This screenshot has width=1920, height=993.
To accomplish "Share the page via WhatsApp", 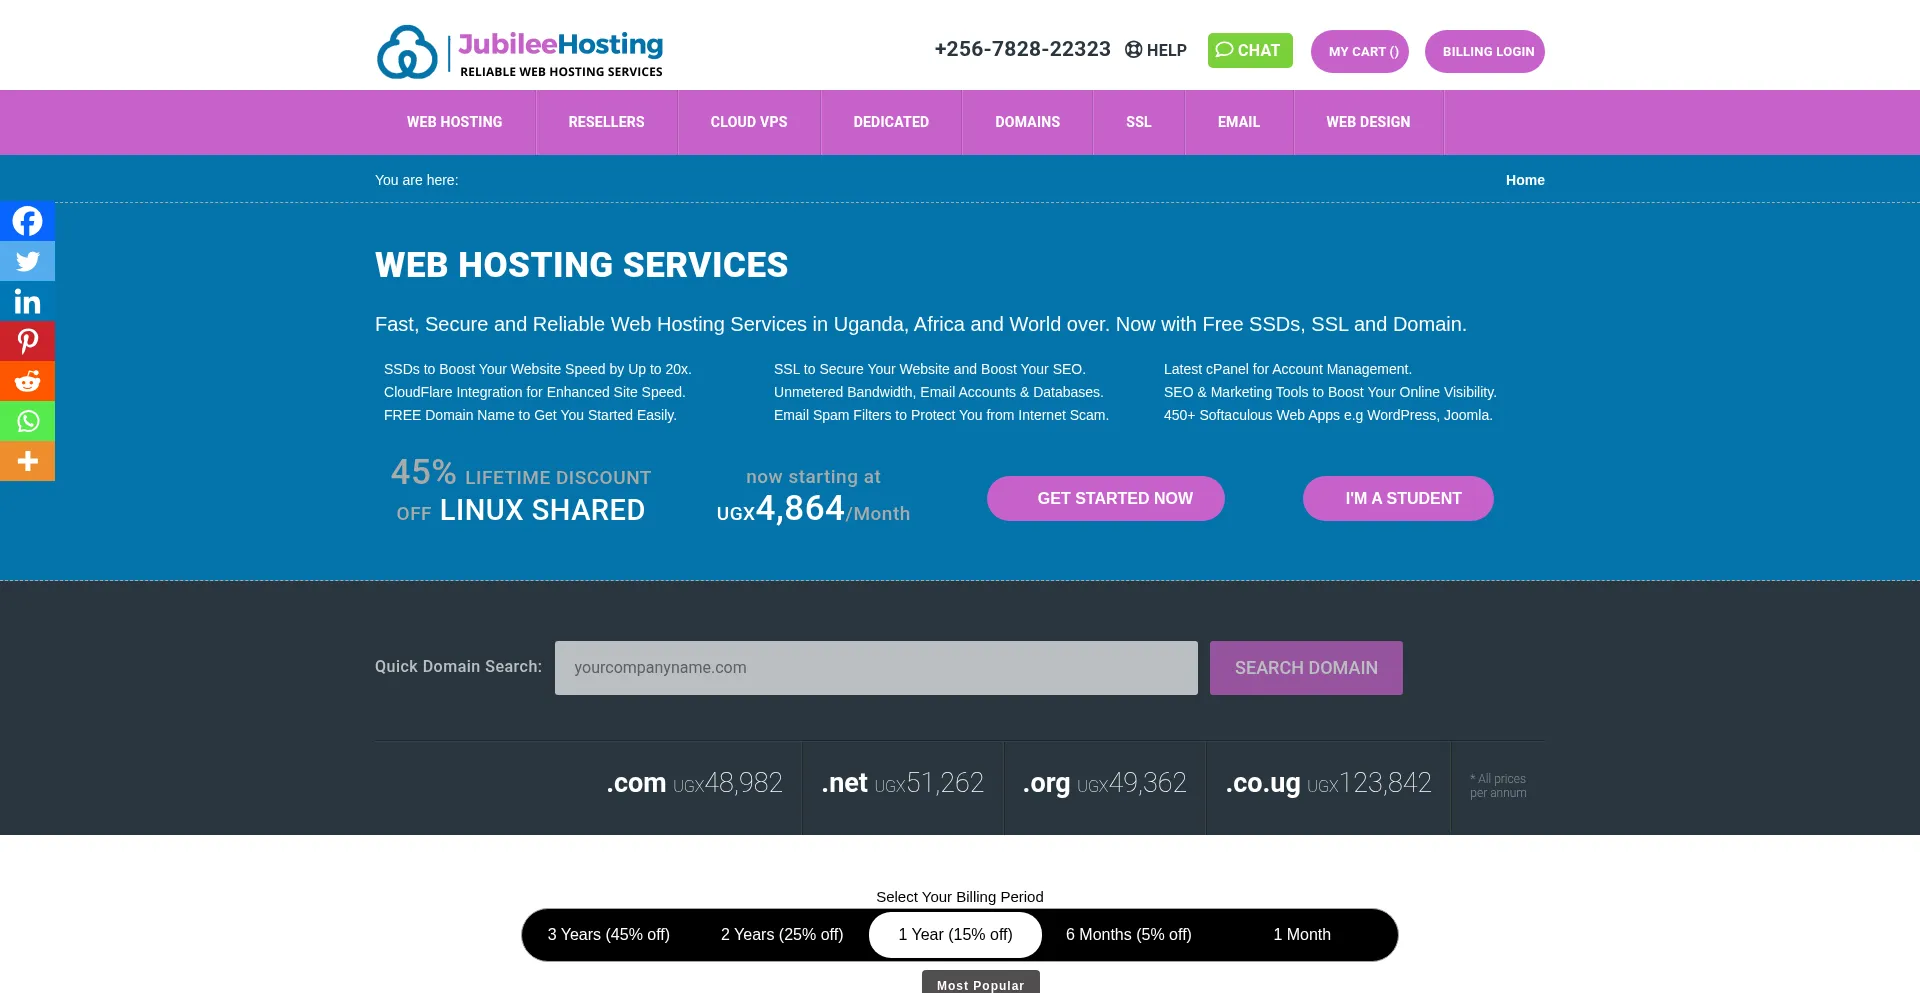I will (27, 420).
